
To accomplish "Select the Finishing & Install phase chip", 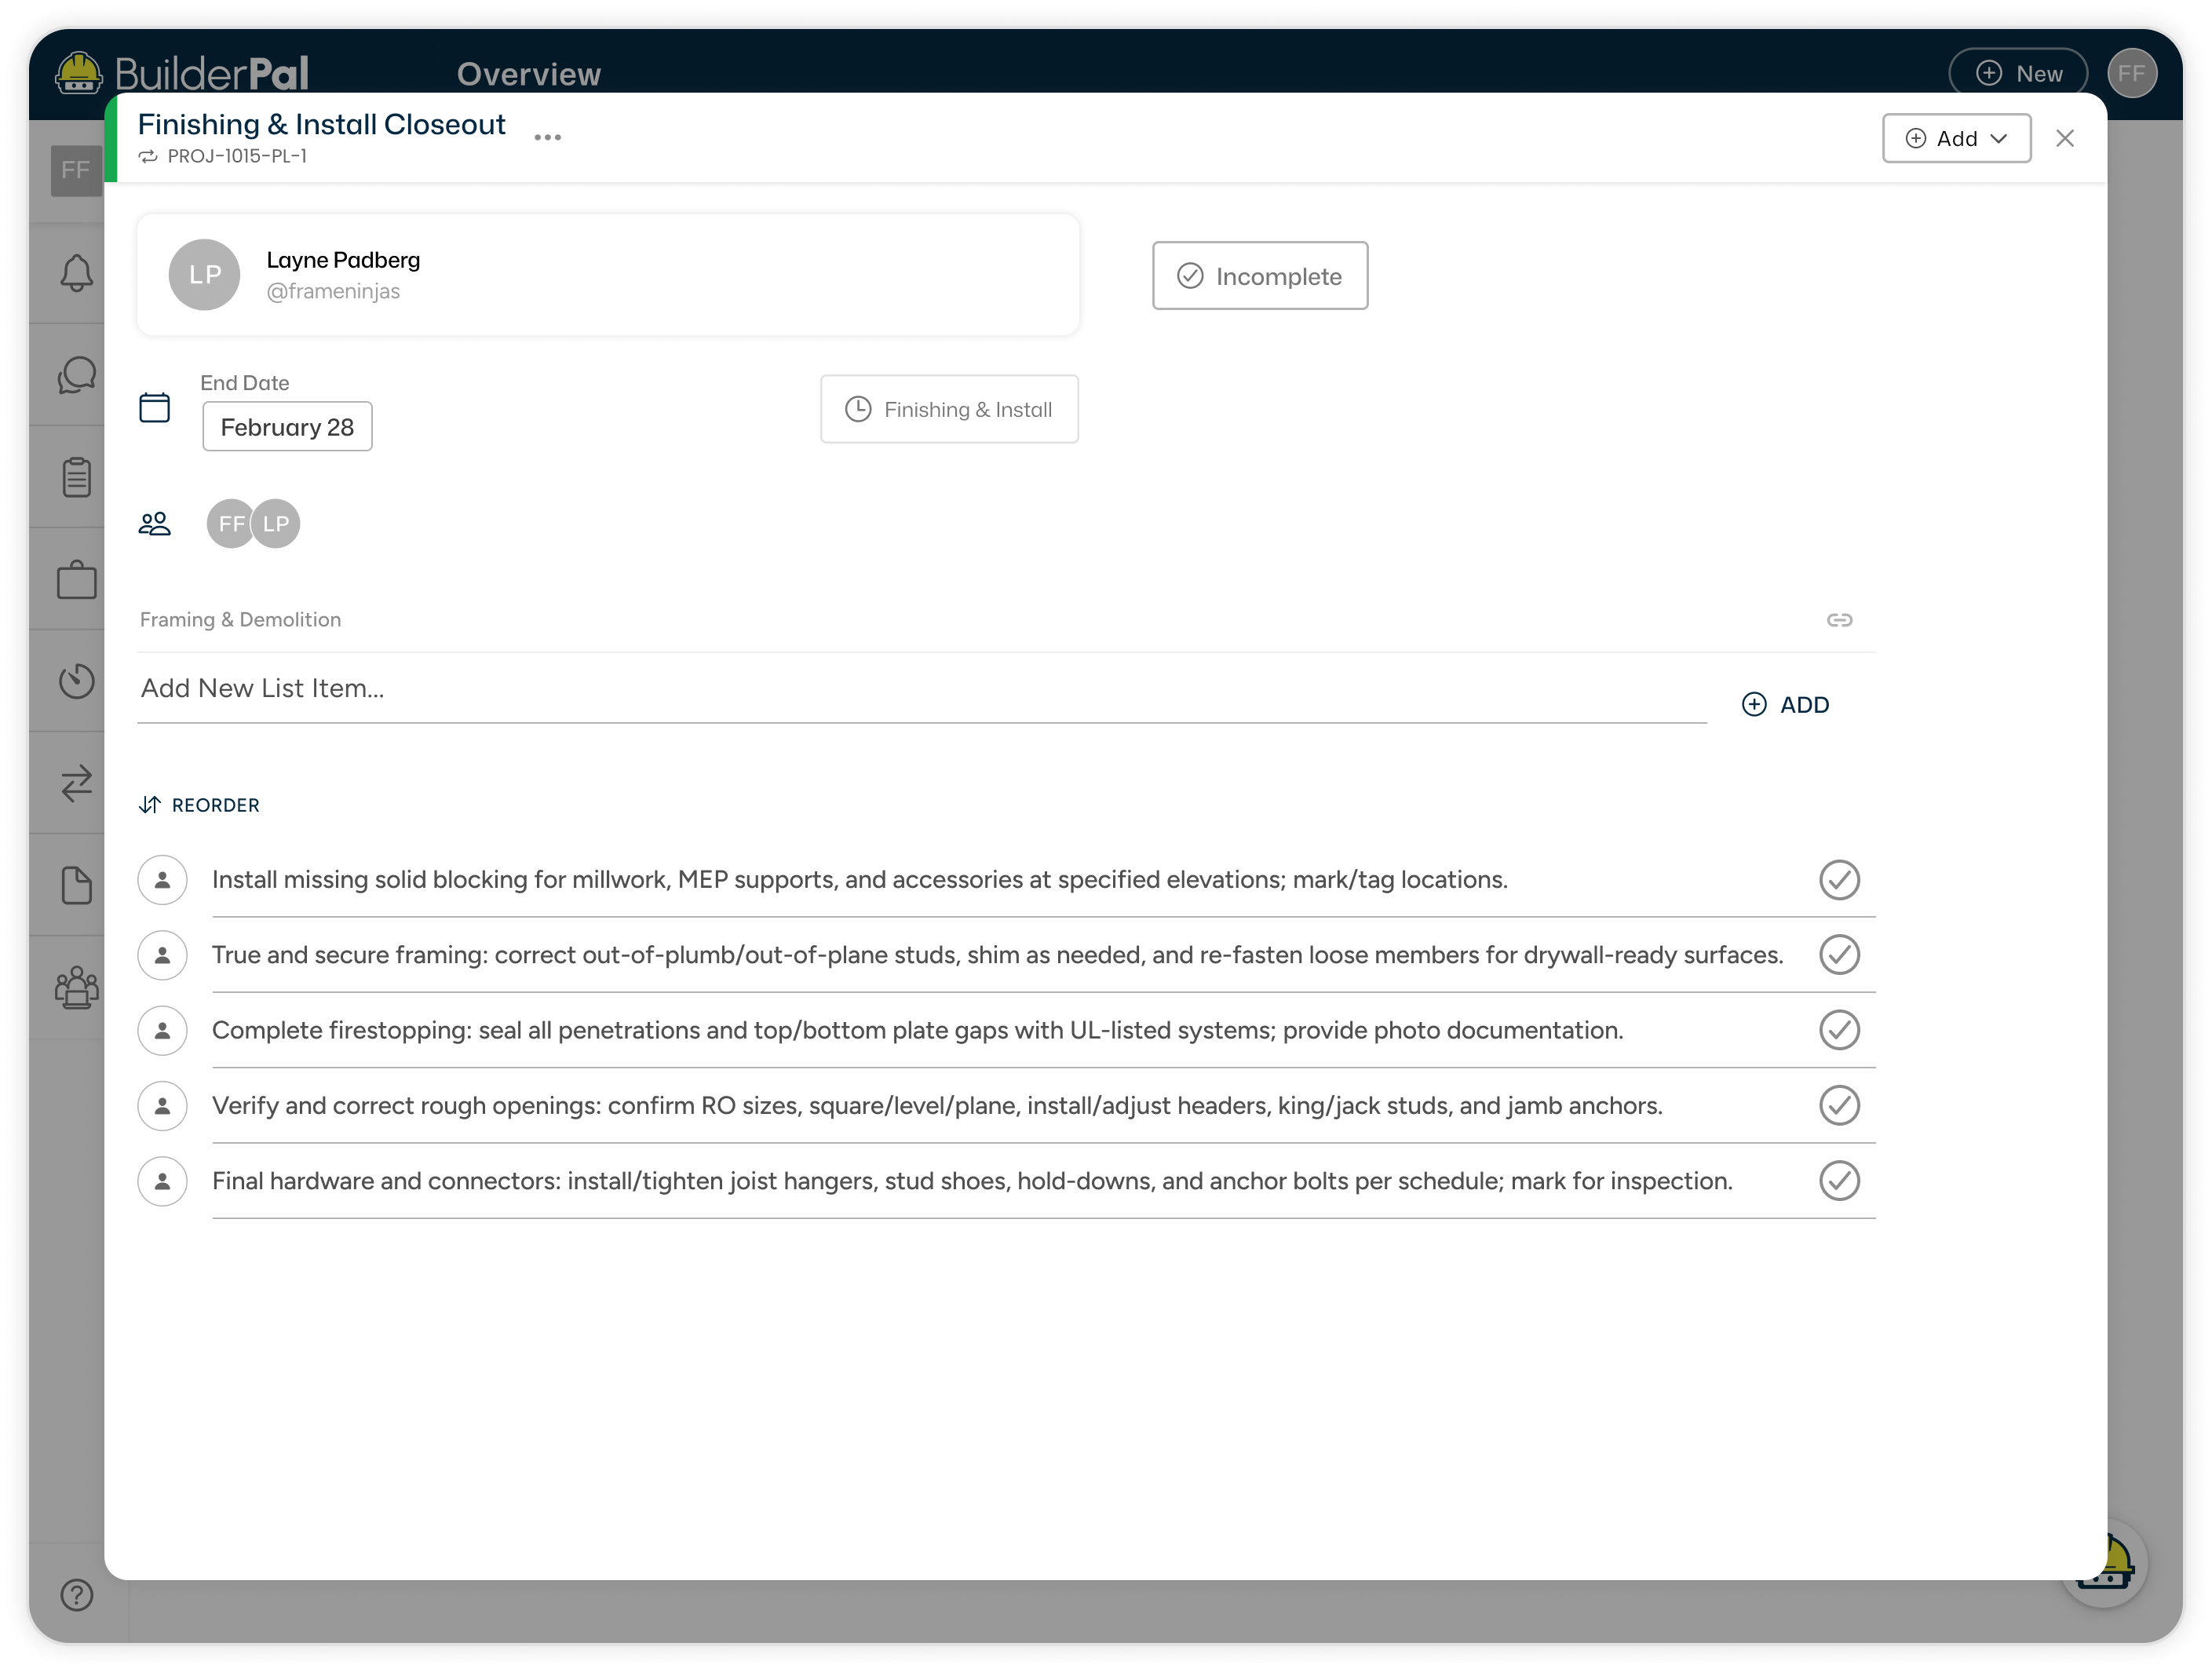I will [948, 408].
